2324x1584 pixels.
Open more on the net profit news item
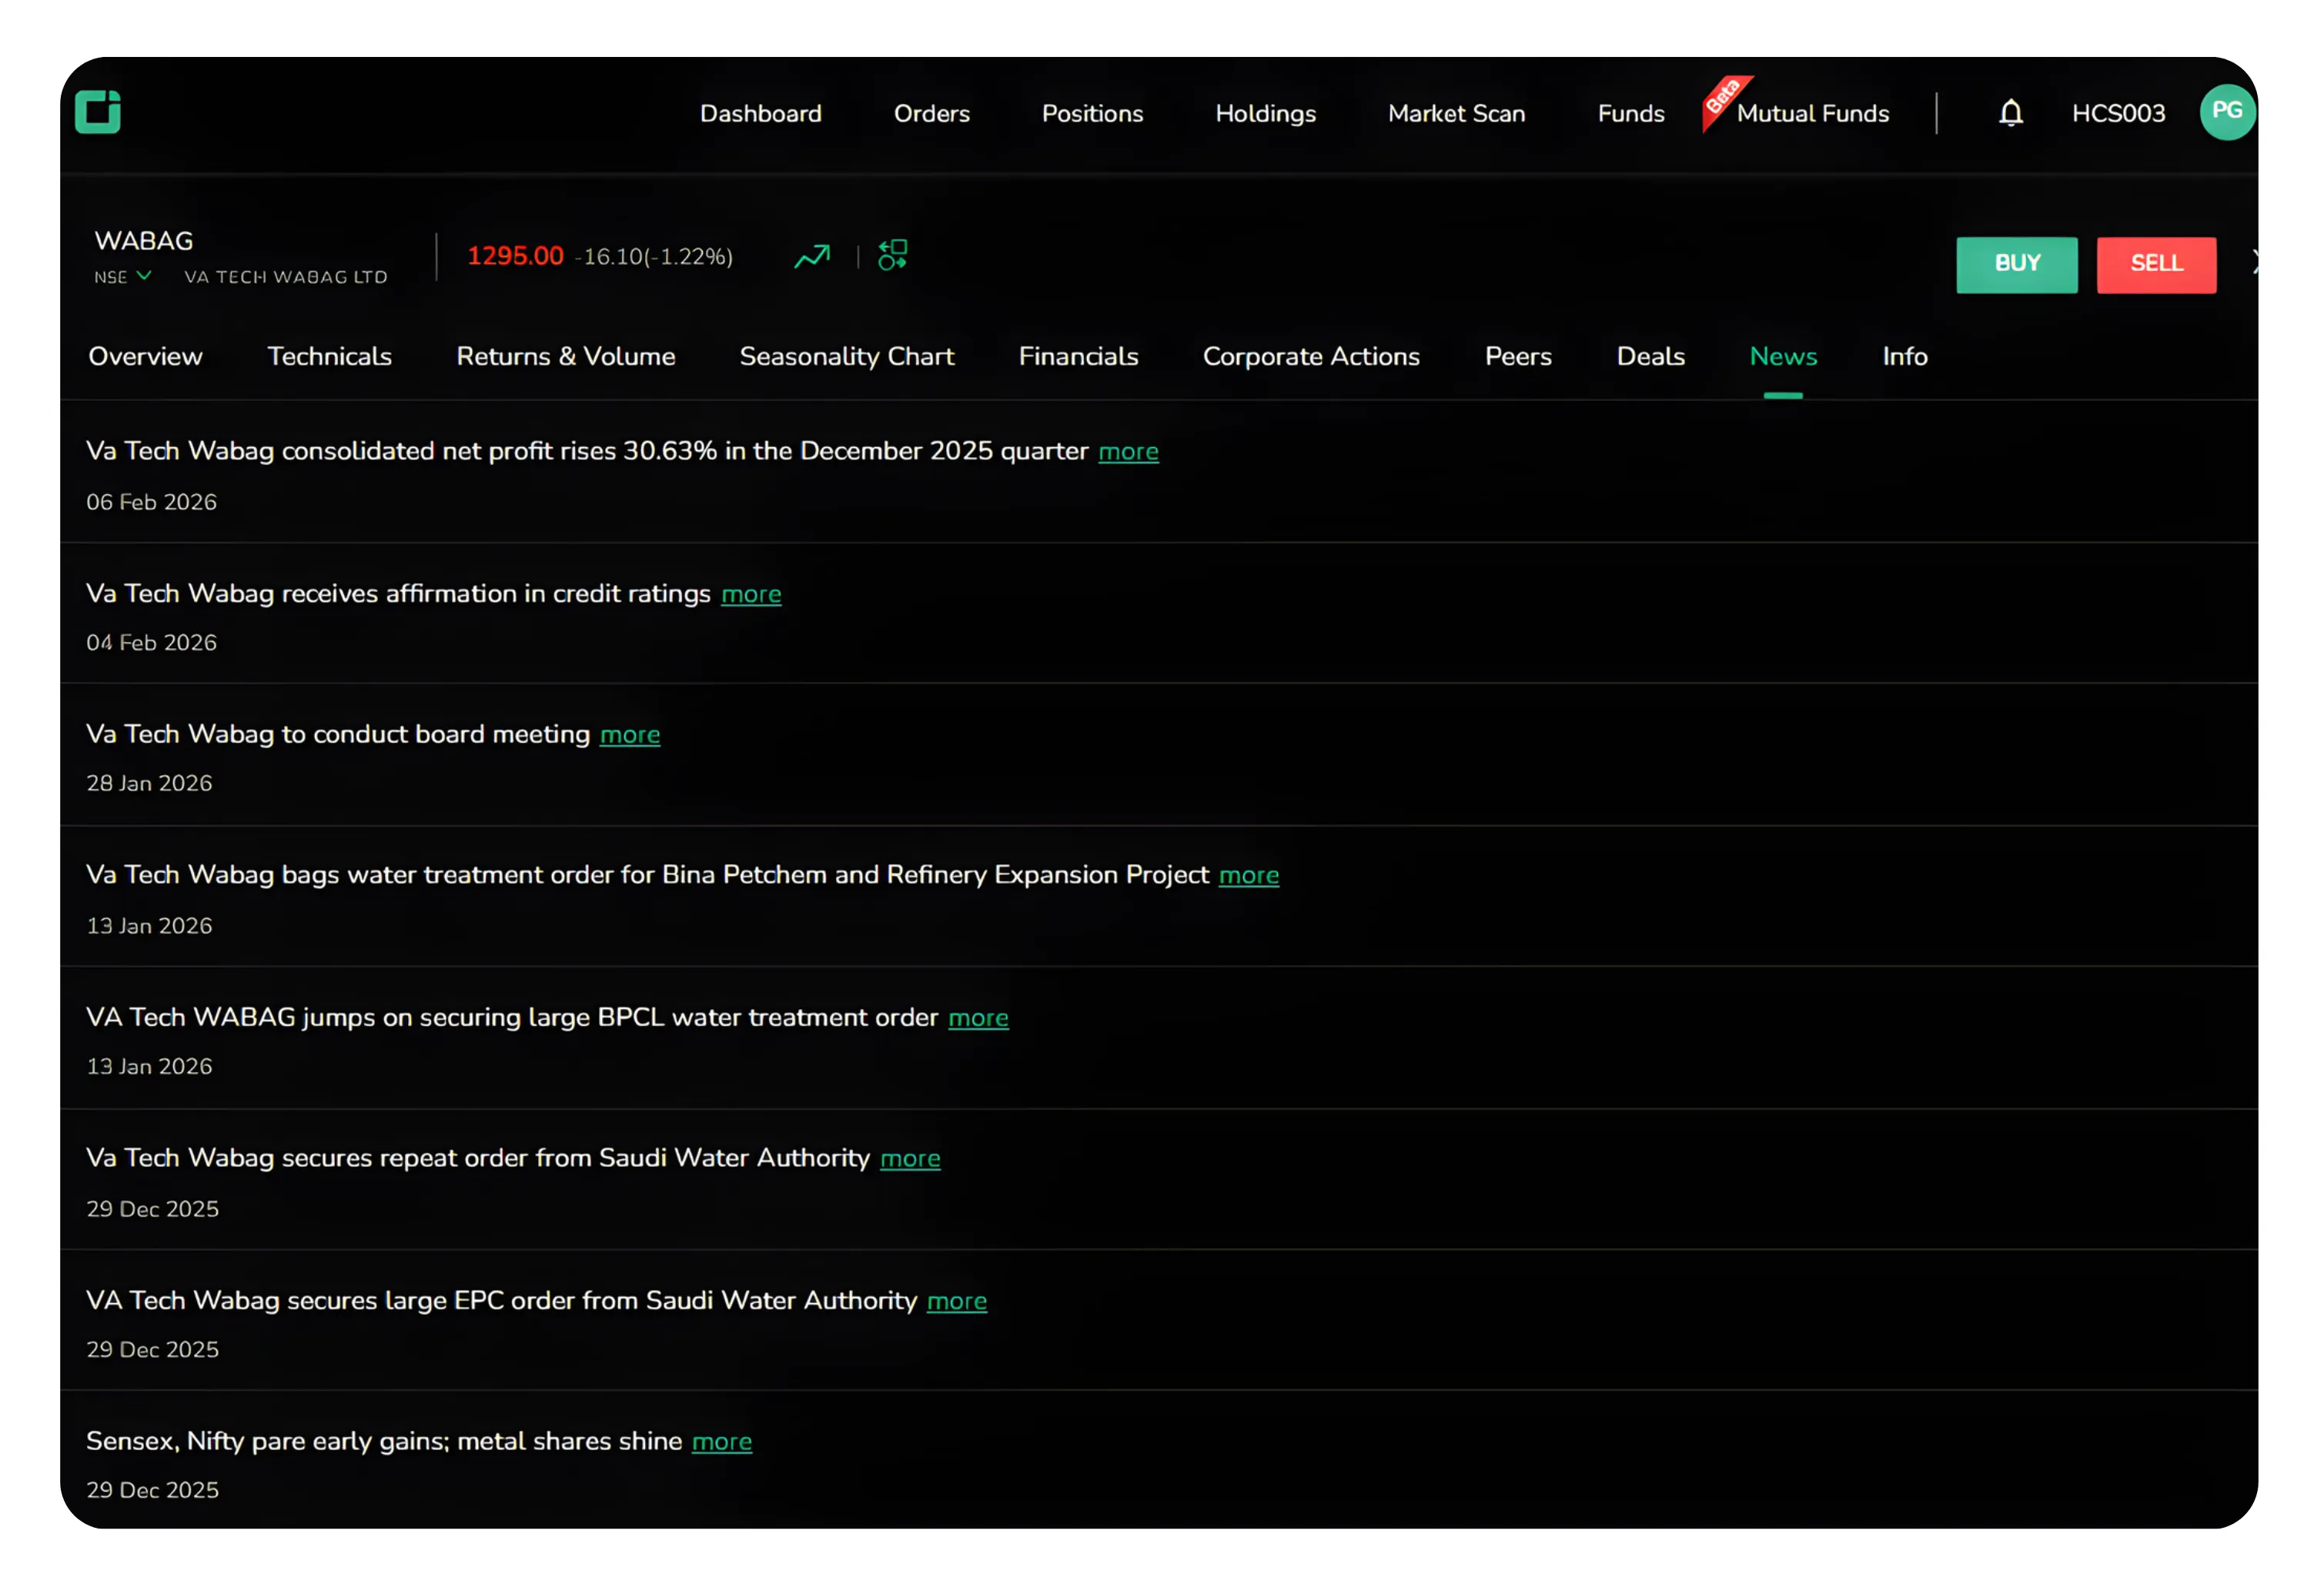(1128, 451)
